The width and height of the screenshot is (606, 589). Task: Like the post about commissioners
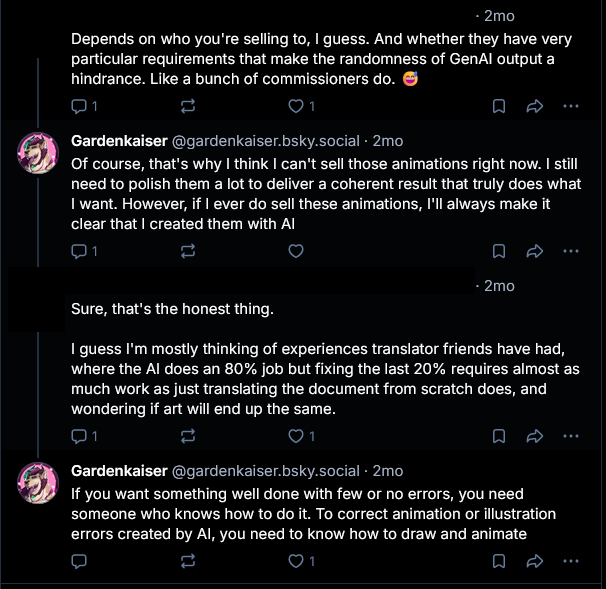click(x=295, y=106)
